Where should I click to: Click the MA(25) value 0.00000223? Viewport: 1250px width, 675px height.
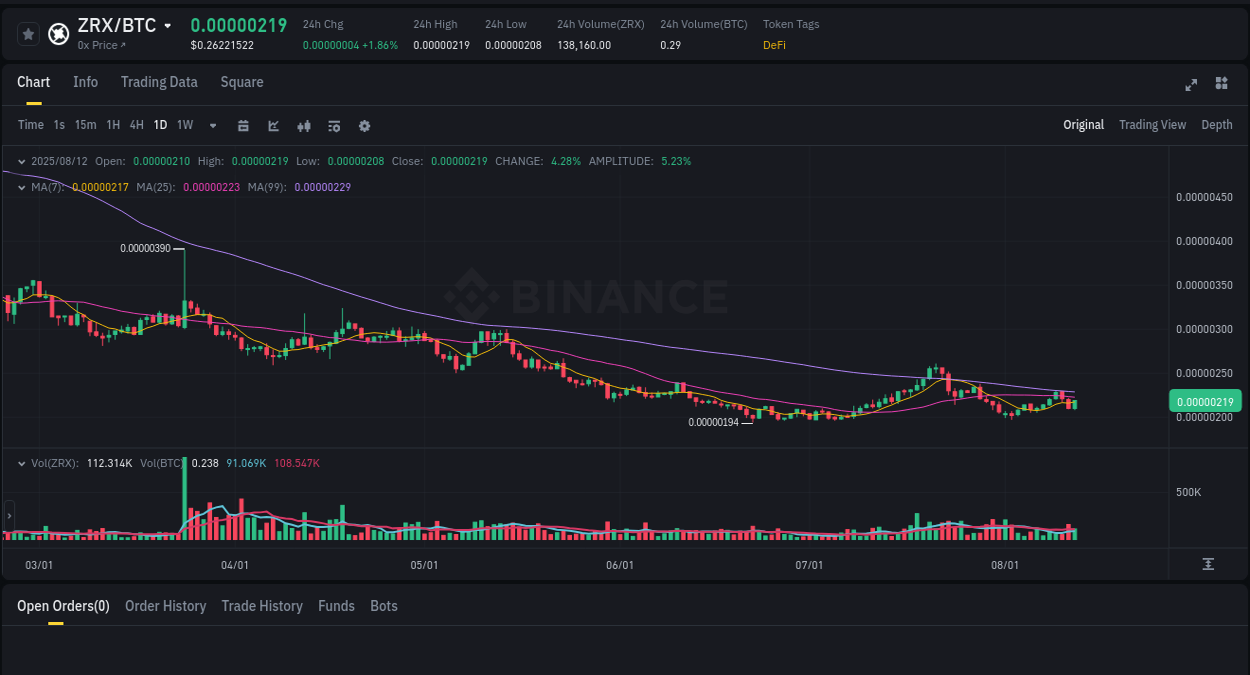[211, 187]
